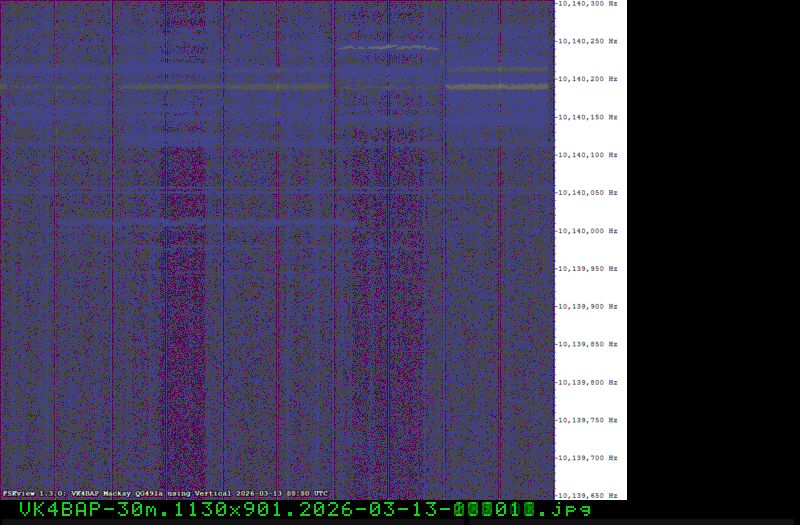Select the green VK4BAP-30m jpg filename
The width and height of the screenshot is (800, 525).
305,510
